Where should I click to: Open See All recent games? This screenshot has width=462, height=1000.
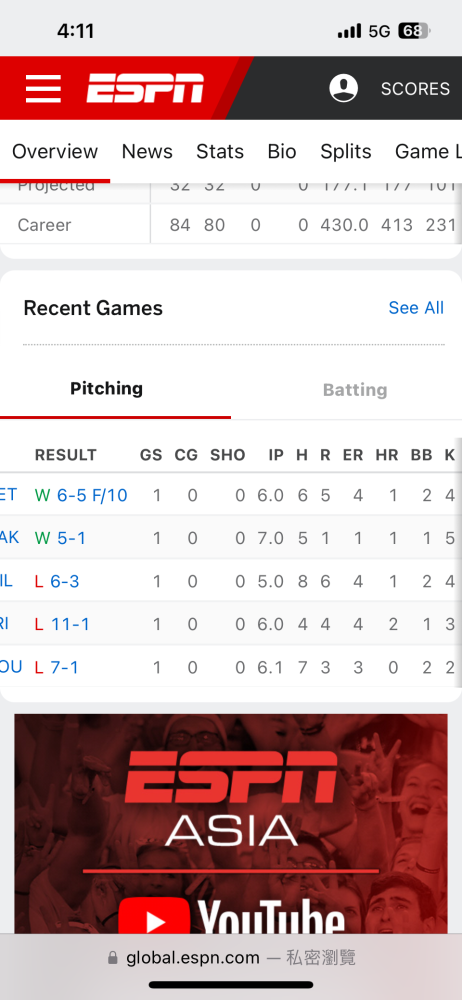pyautogui.click(x=416, y=307)
